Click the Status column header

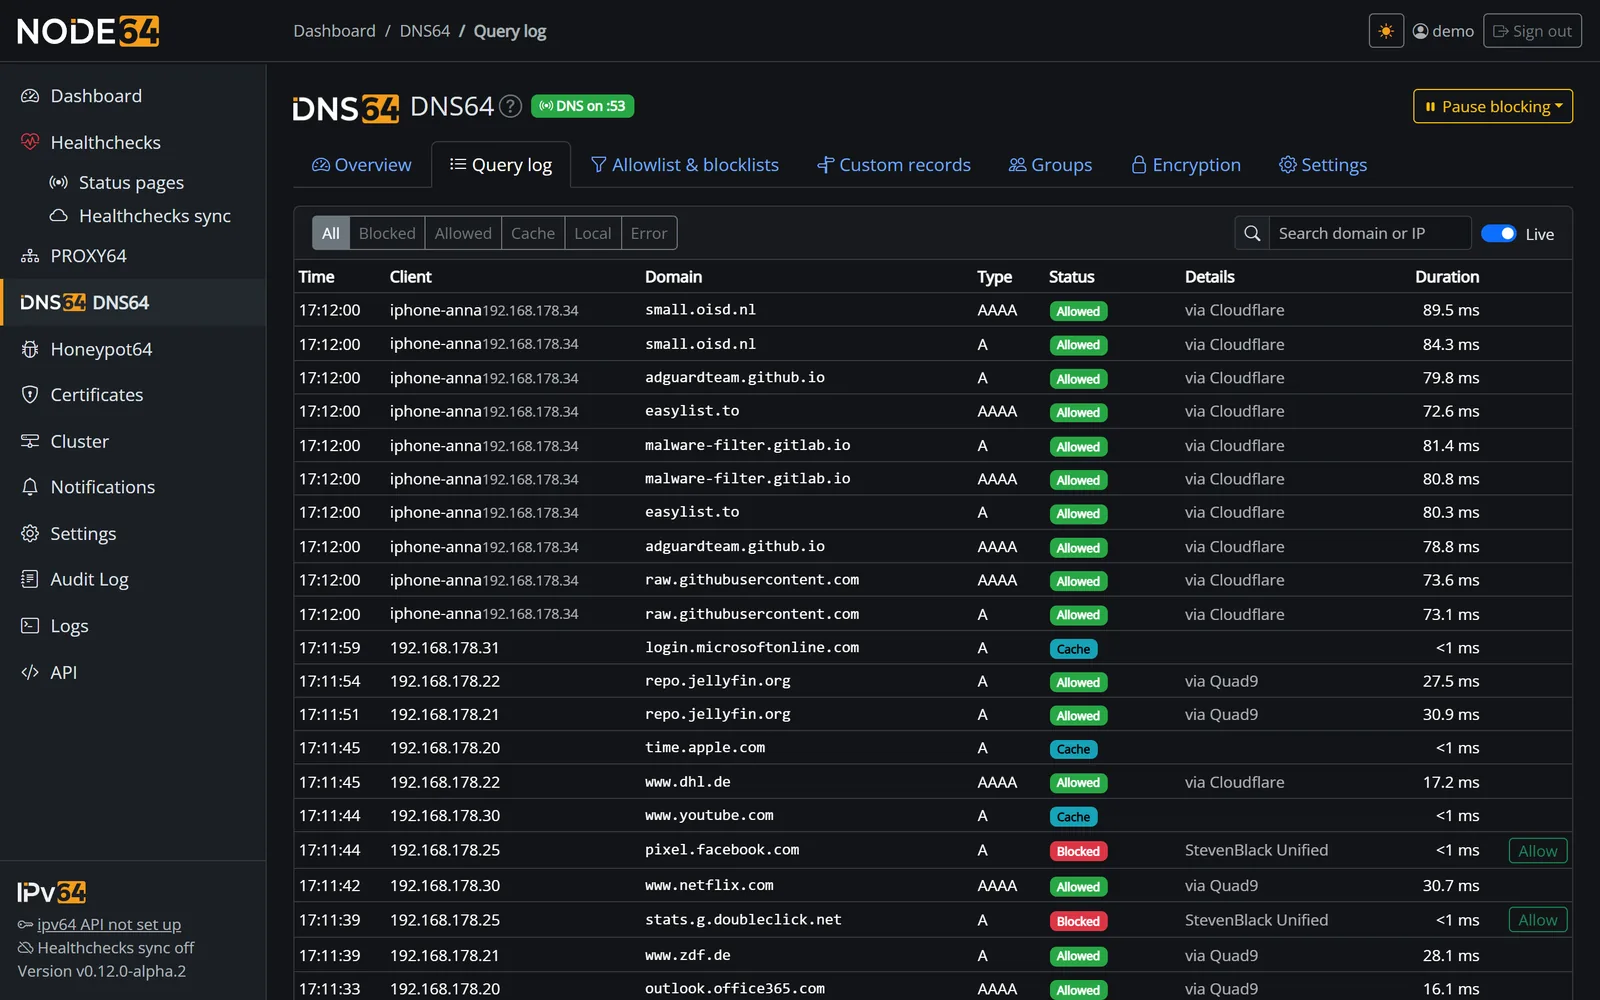(1072, 277)
